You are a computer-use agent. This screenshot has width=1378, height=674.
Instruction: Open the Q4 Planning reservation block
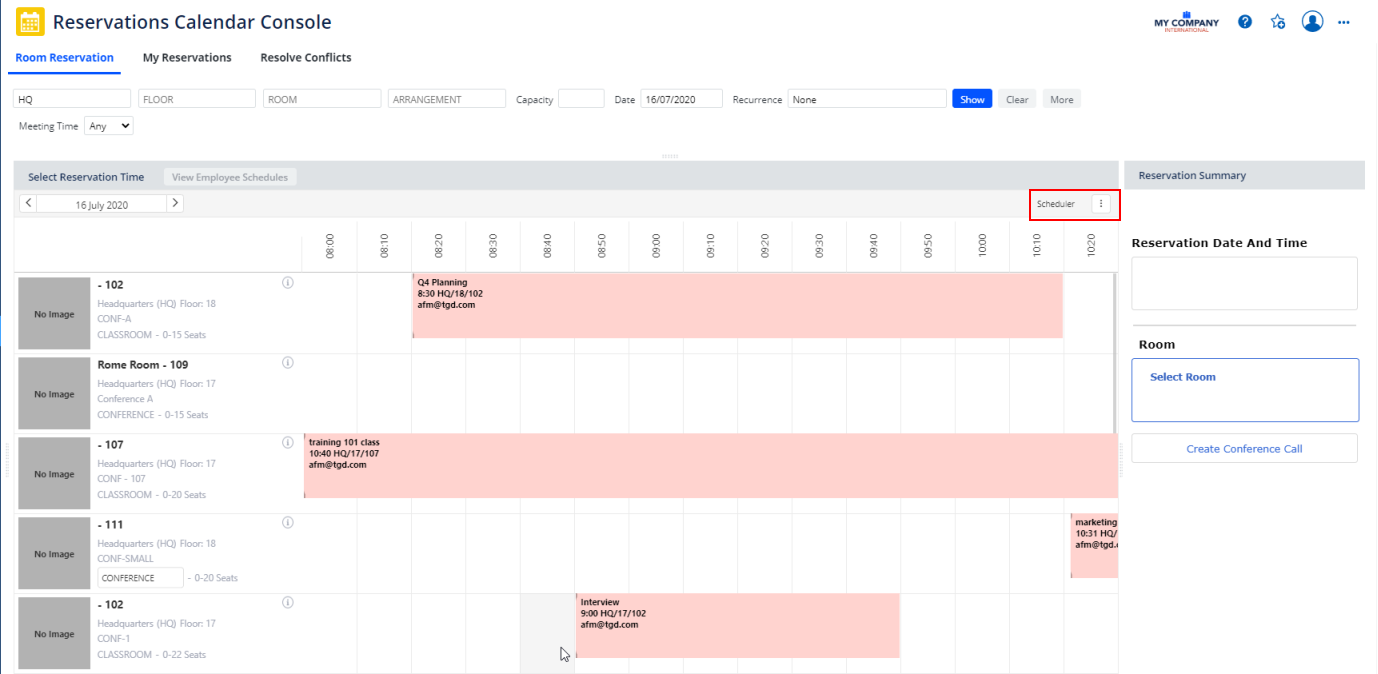click(x=737, y=306)
